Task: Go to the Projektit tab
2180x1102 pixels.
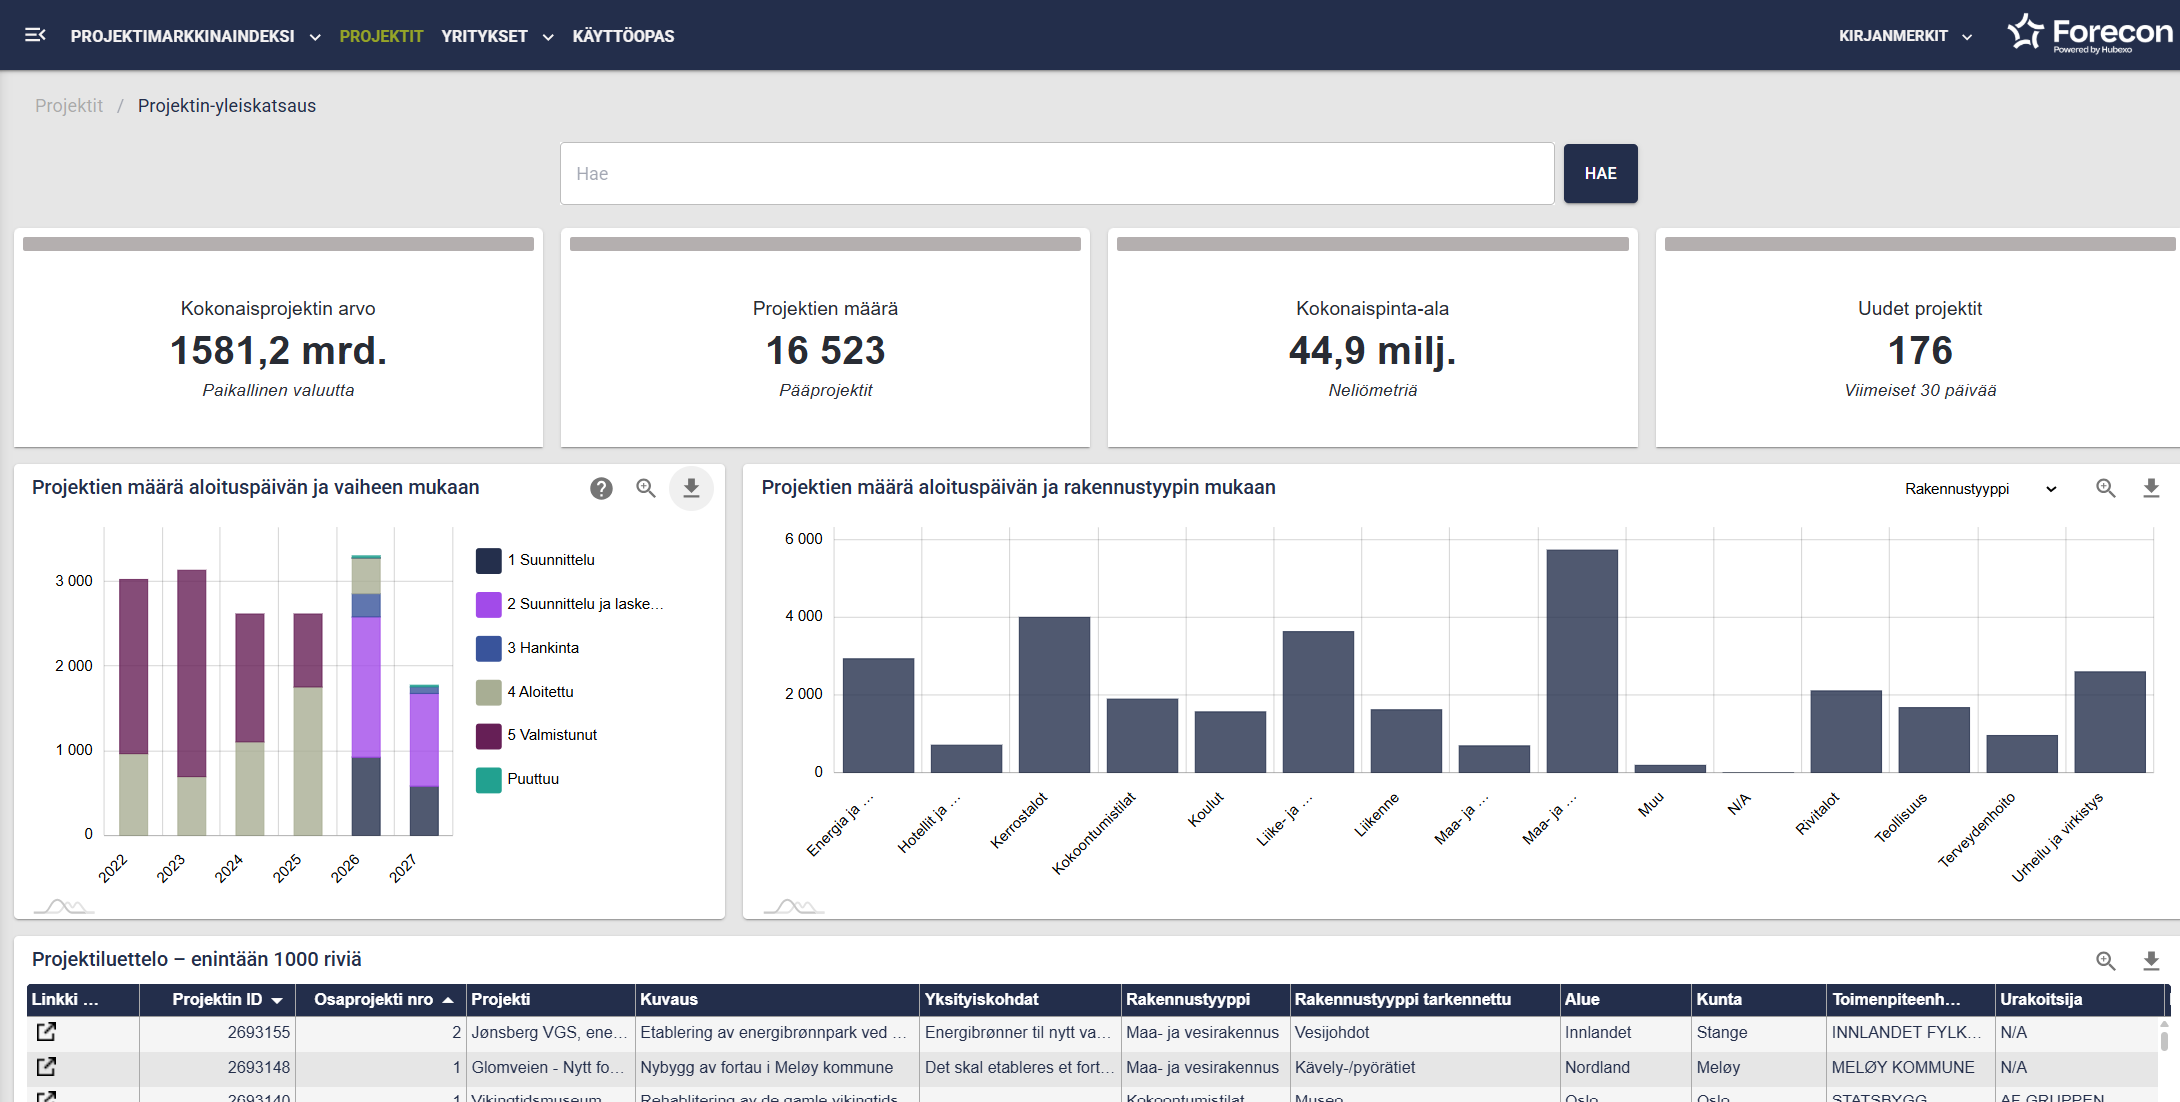Action: 381,36
